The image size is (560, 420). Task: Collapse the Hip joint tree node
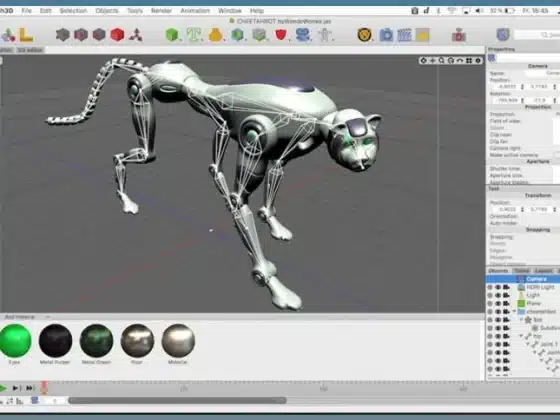pyautogui.click(x=521, y=336)
